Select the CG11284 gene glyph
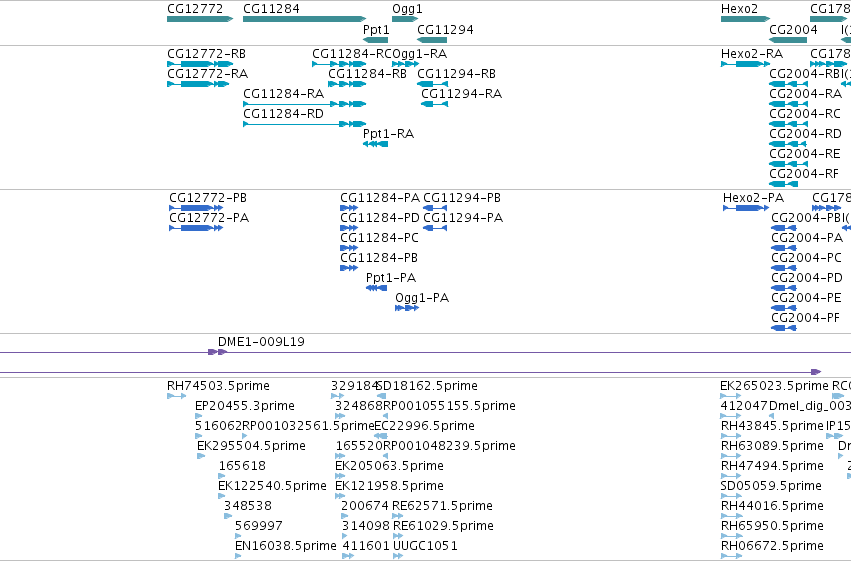This screenshot has height=561, width=851. [x=304, y=19]
